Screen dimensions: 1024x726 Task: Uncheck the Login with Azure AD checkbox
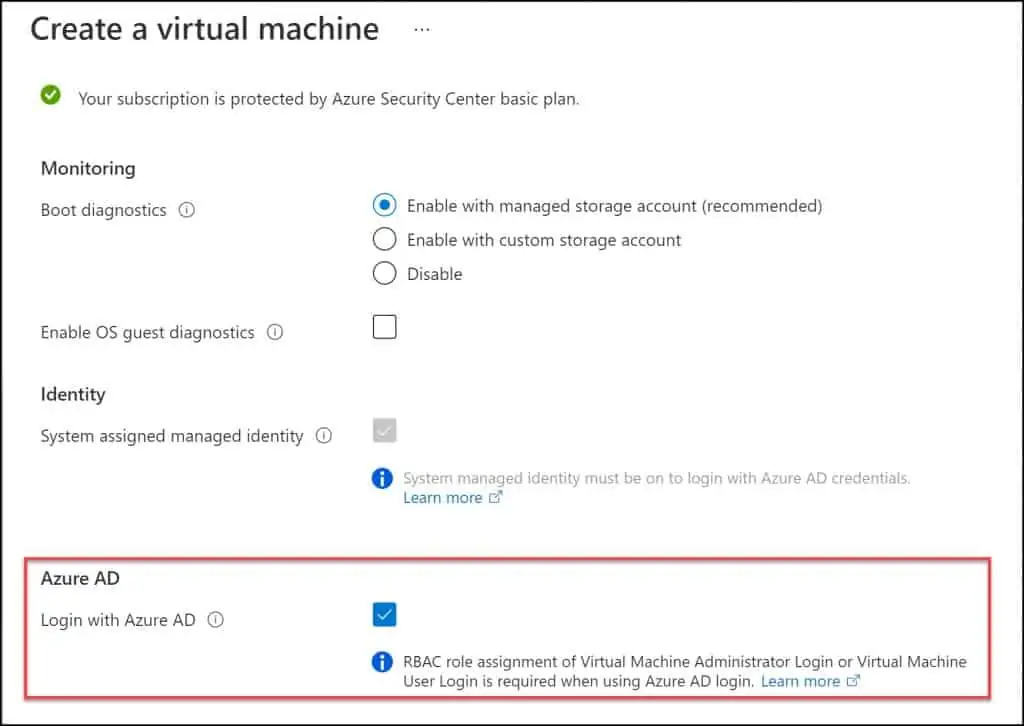point(385,614)
